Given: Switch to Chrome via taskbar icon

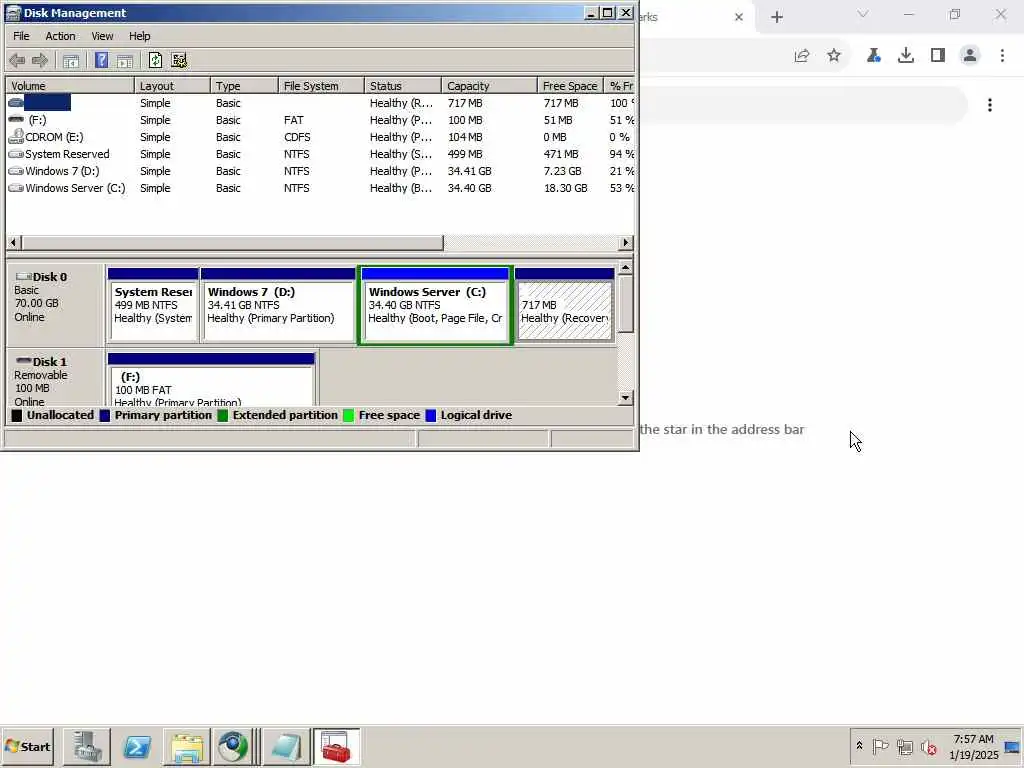Looking at the screenshot, I should (x=233, y=746).
